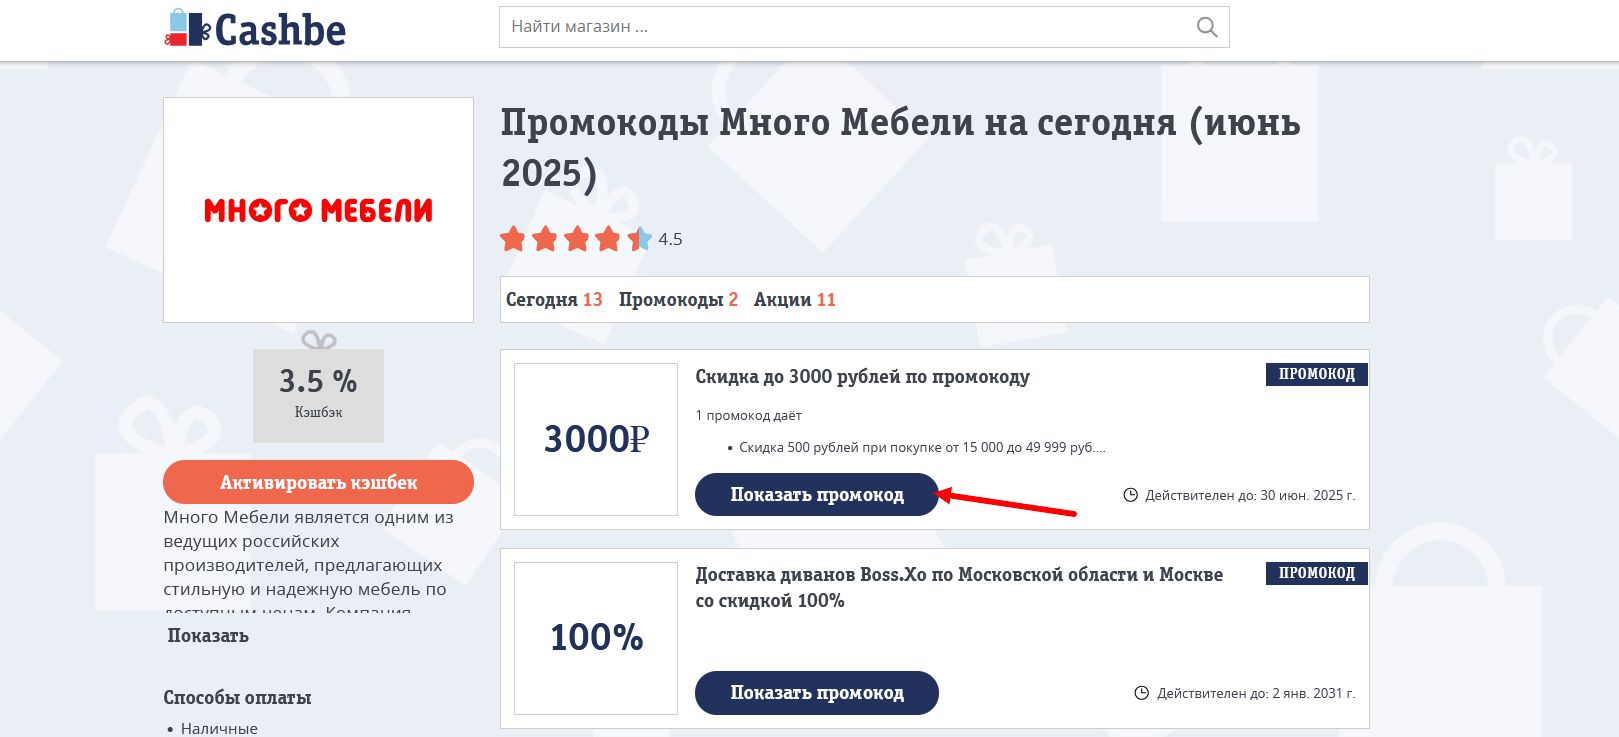Screen dimensions: 1619x737
Task: Click the "Активировать кэшбек" button
Action: 318,482
